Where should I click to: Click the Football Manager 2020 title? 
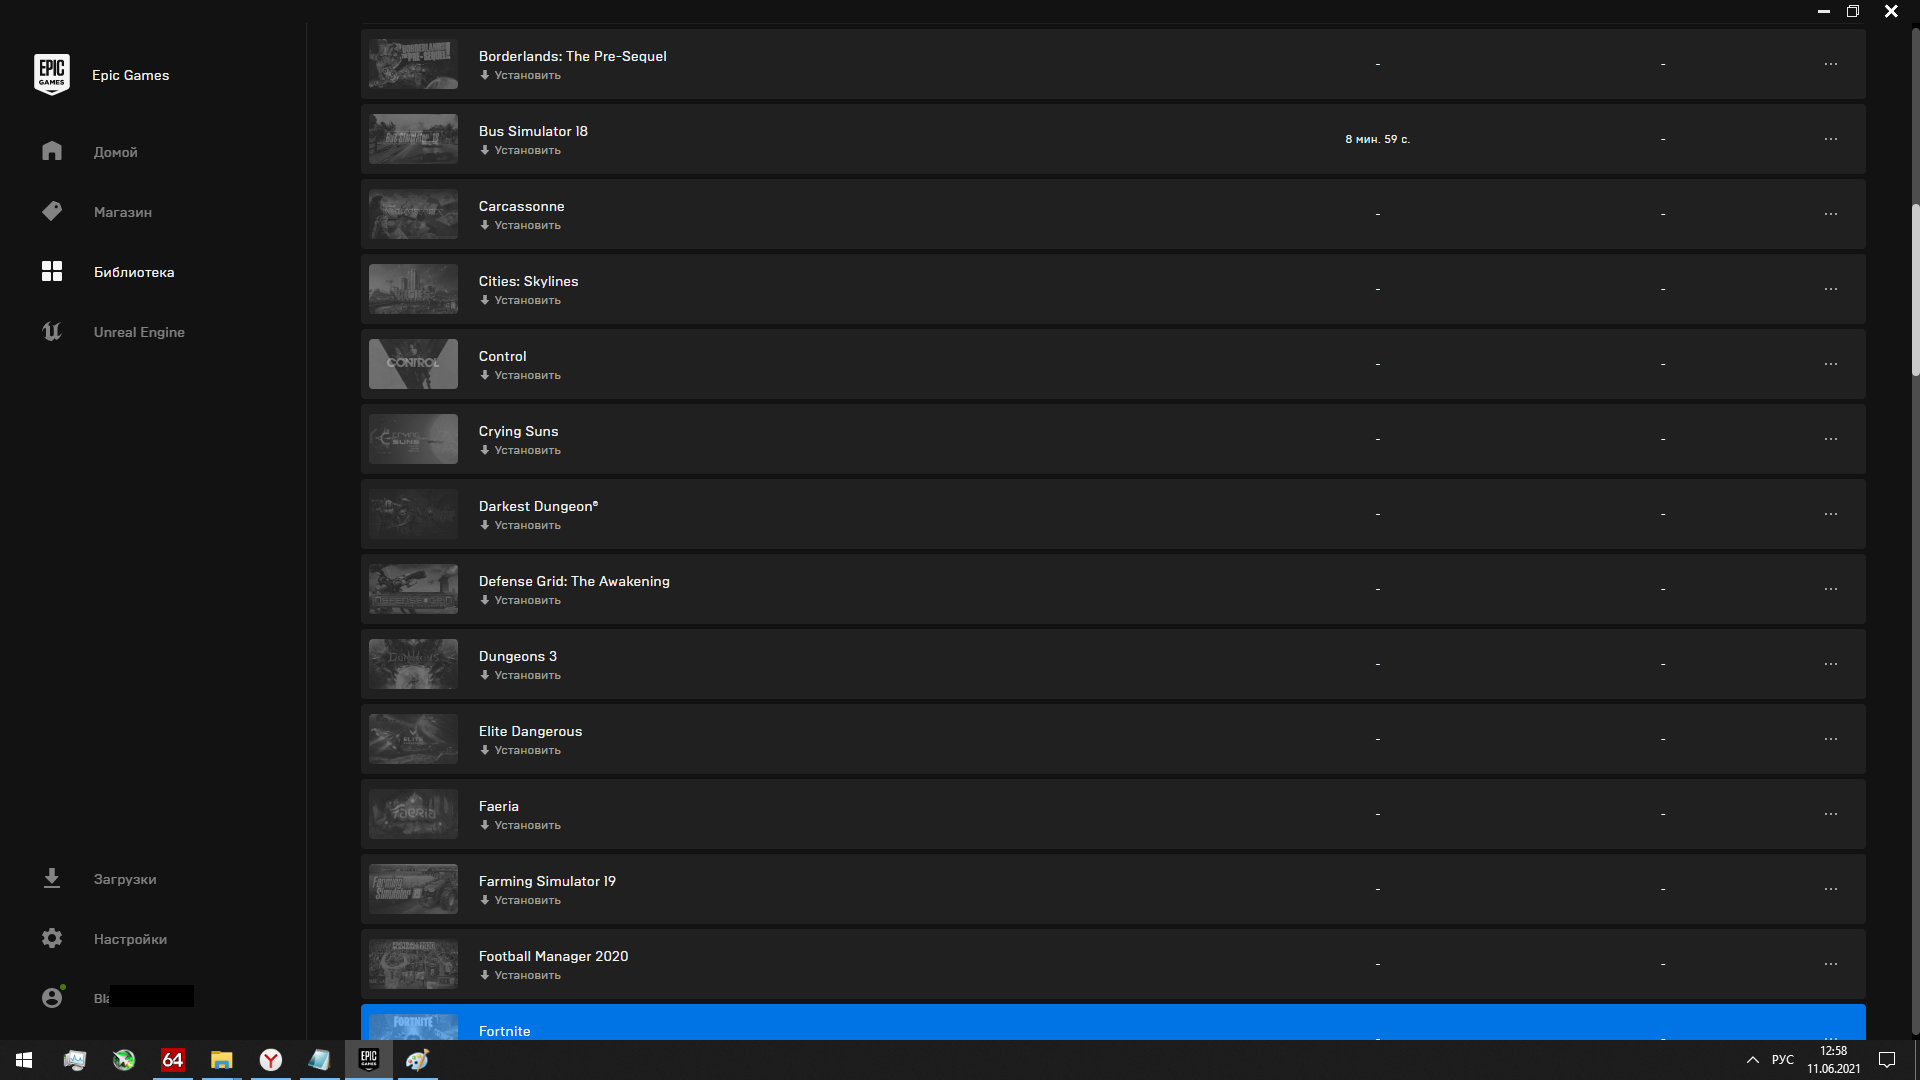point(553,956)
